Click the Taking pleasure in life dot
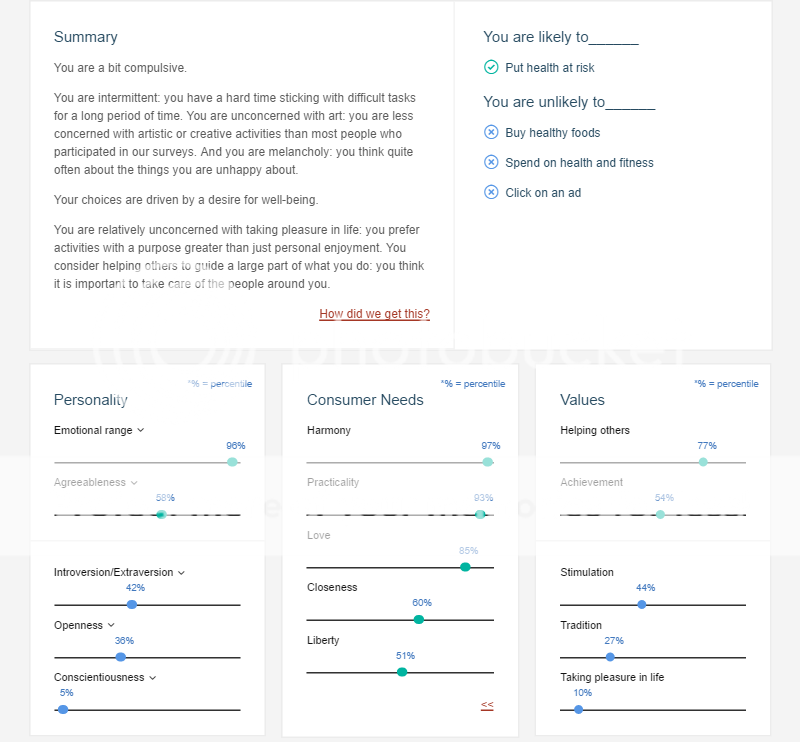 [579, 709]
